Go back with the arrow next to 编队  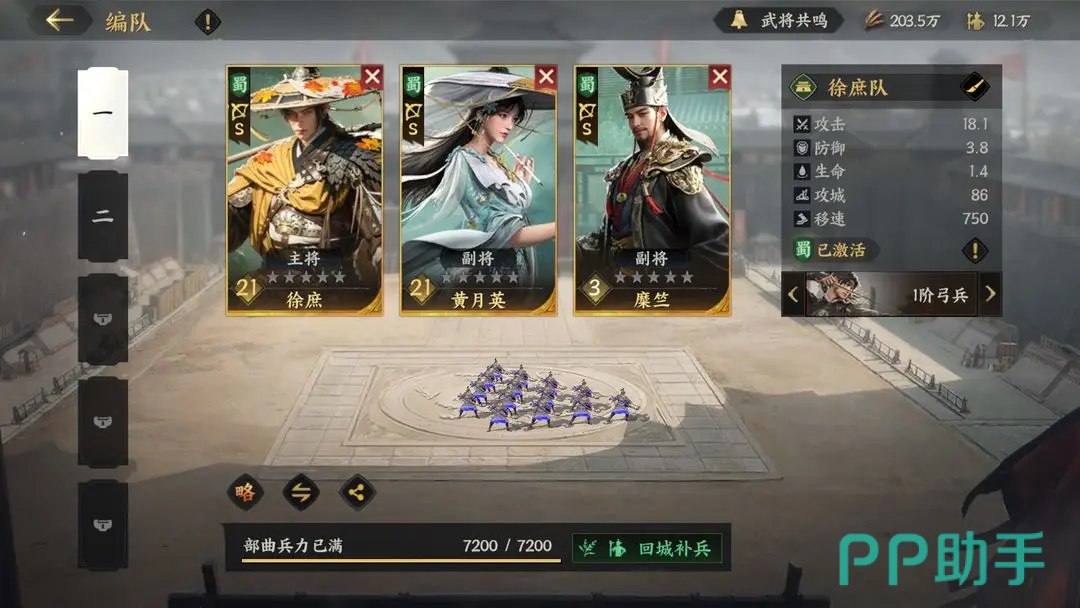60,21
